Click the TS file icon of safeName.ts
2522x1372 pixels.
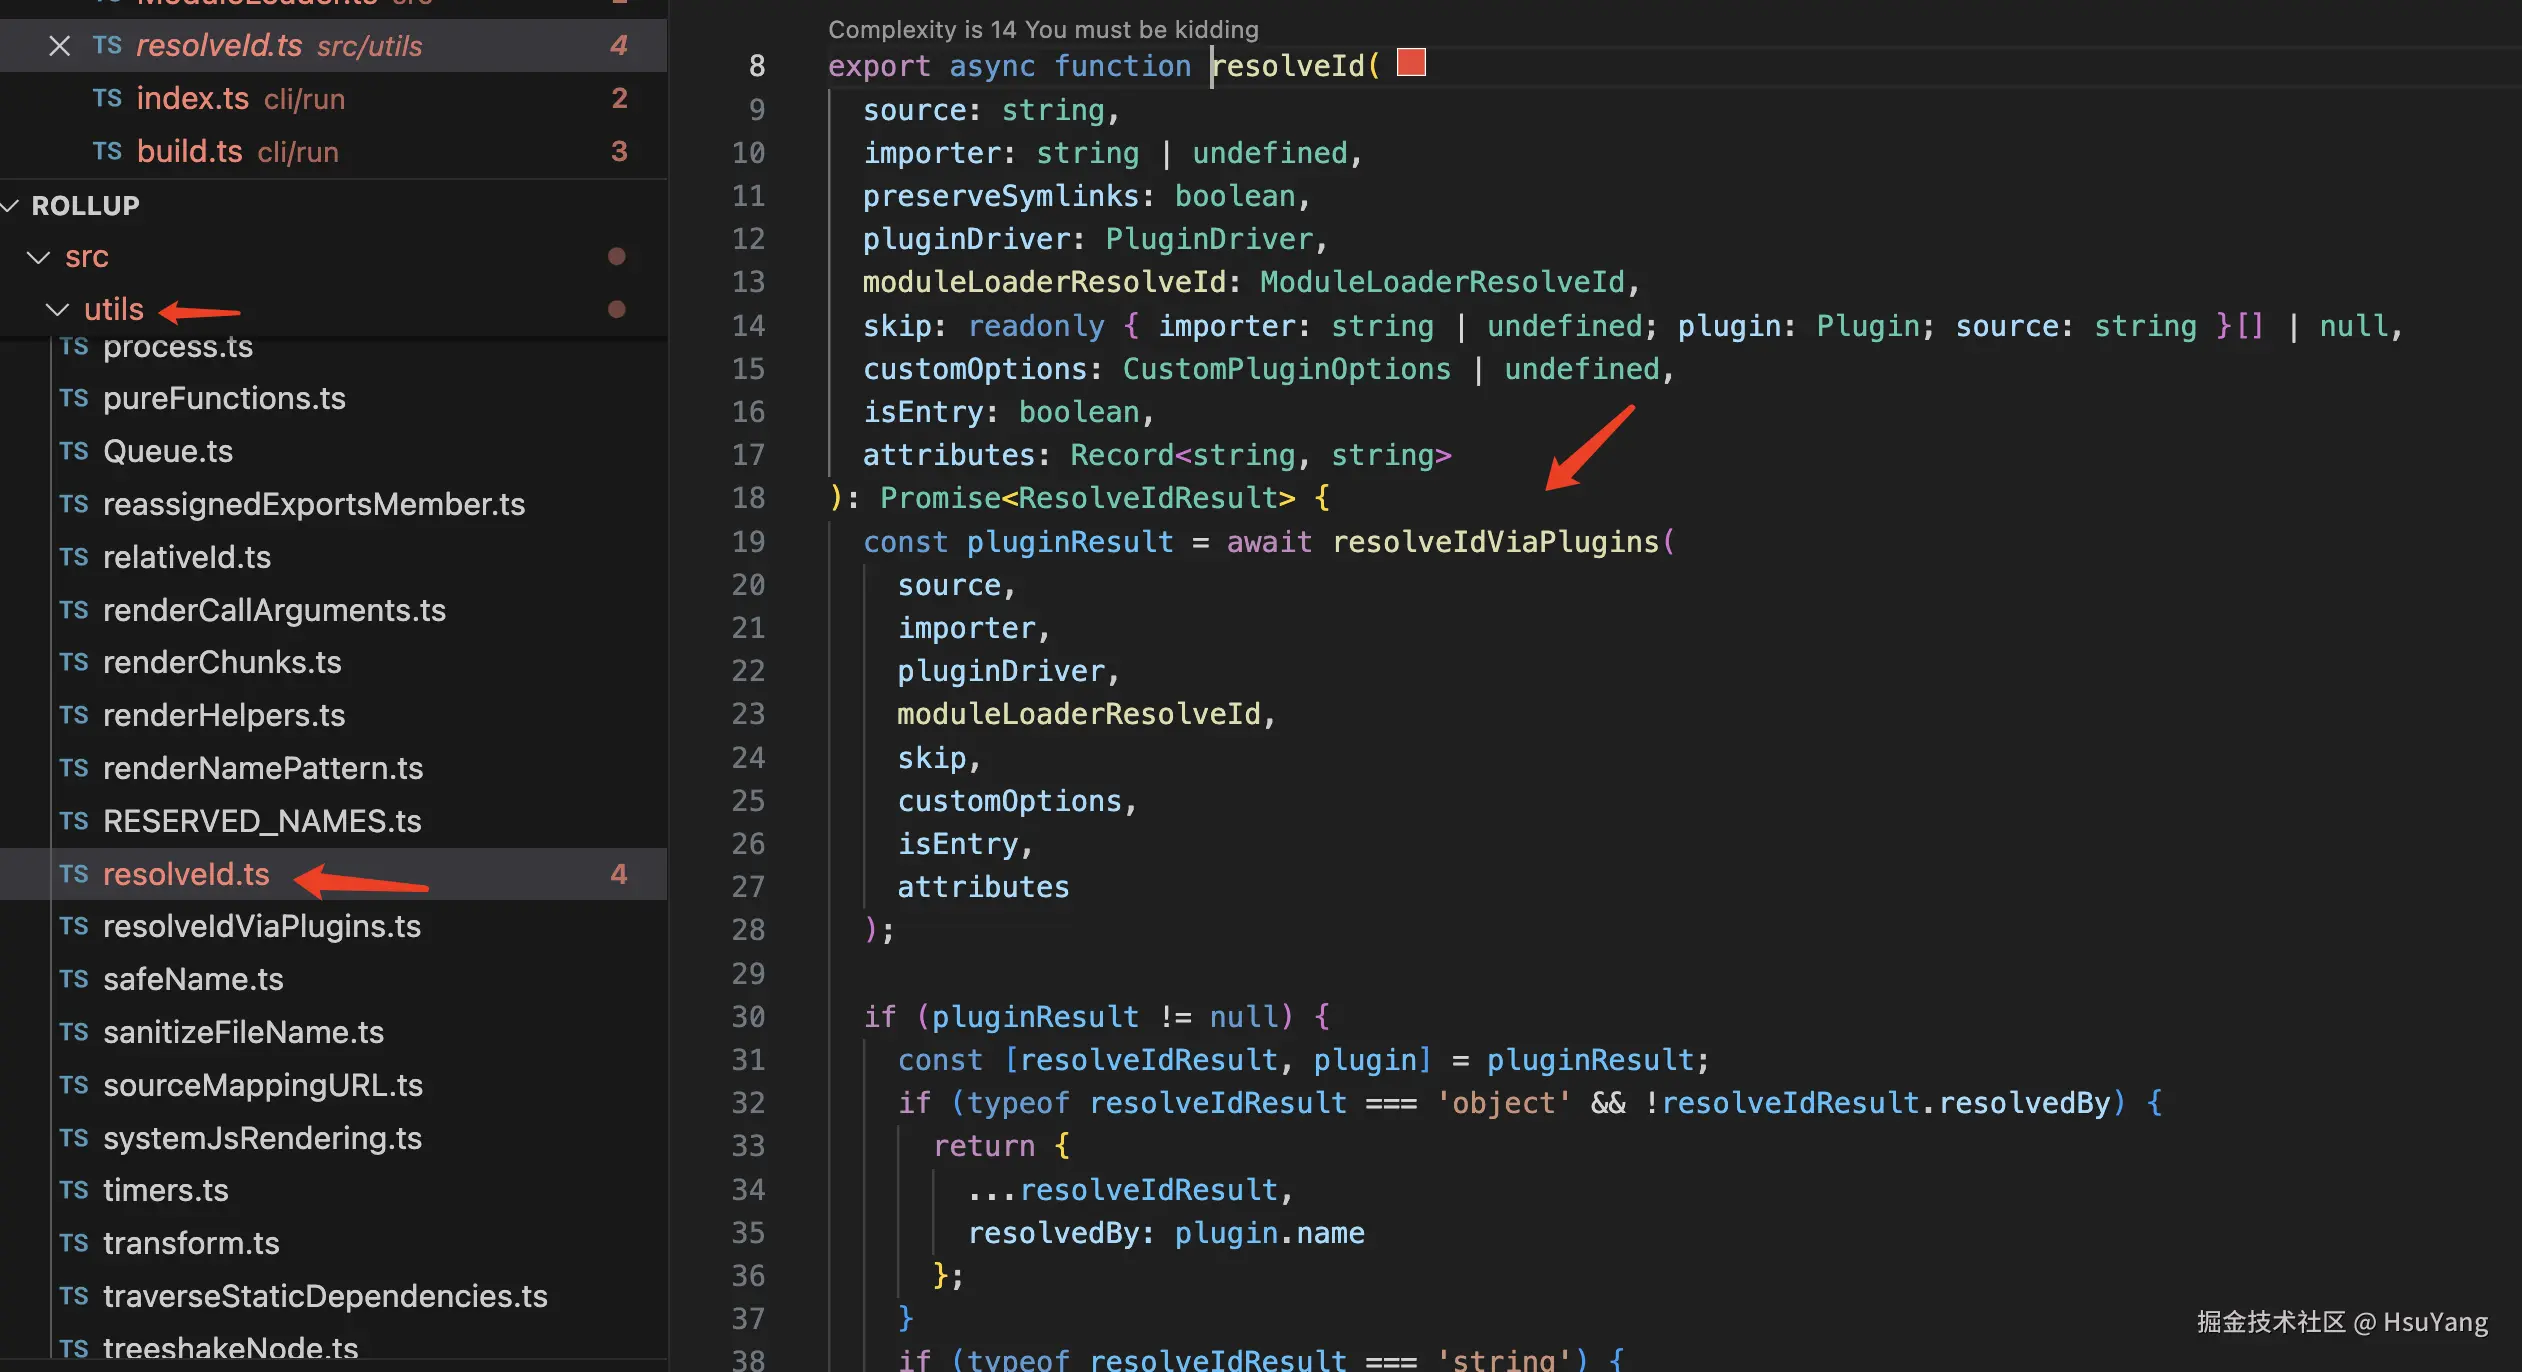pyautogui.click(x=74, y=979)
